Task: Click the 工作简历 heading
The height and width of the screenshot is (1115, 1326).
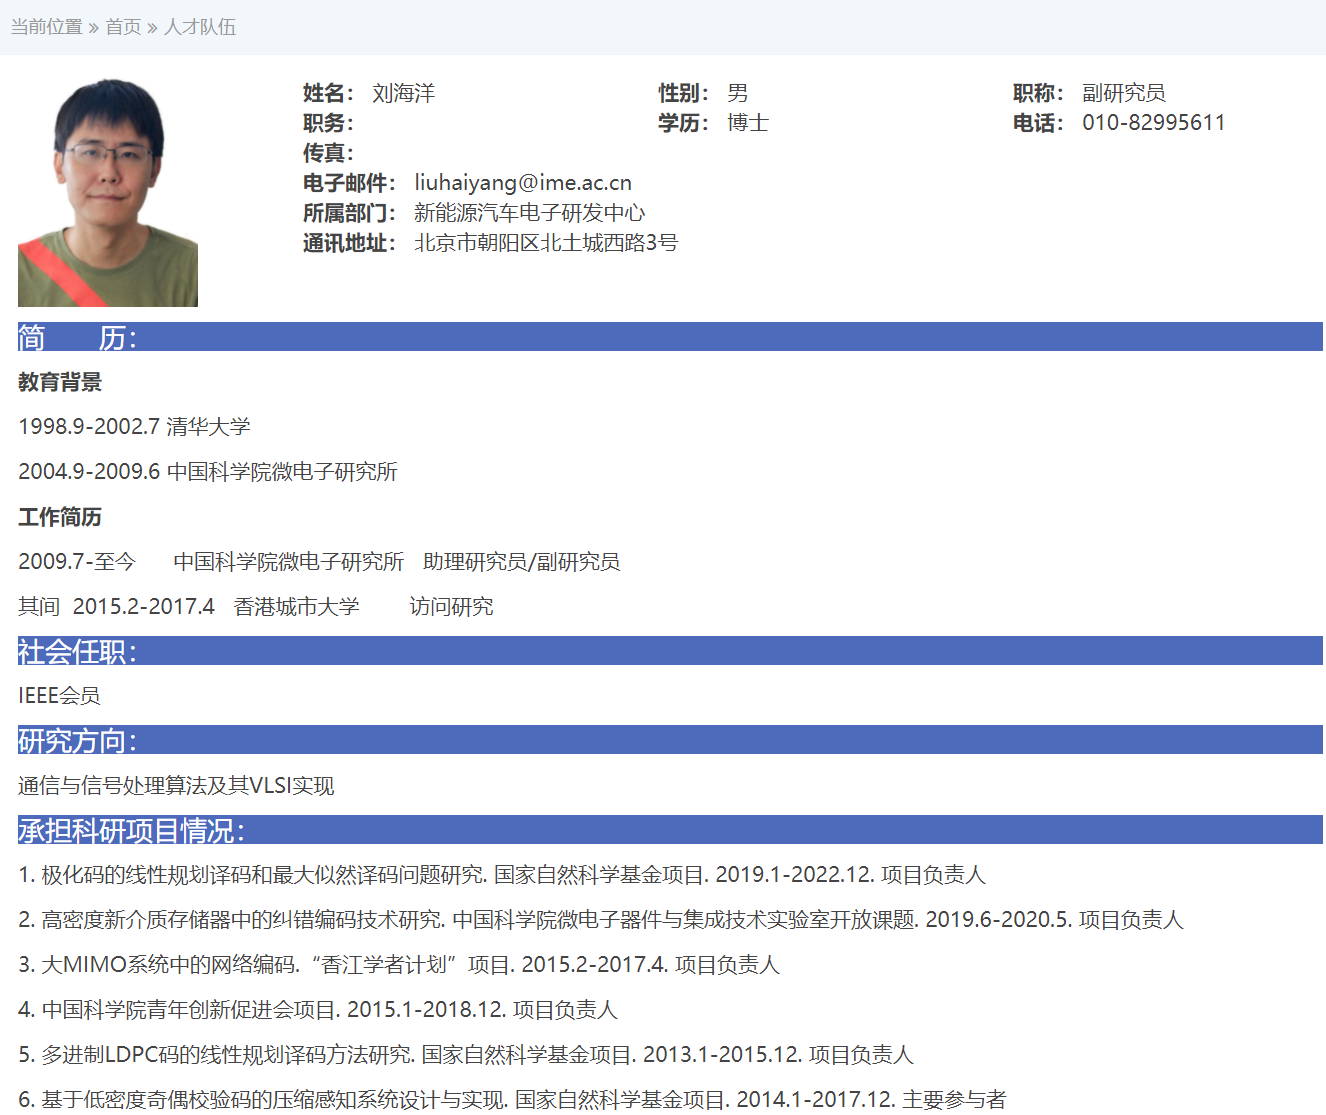Action: coord(60,517)
